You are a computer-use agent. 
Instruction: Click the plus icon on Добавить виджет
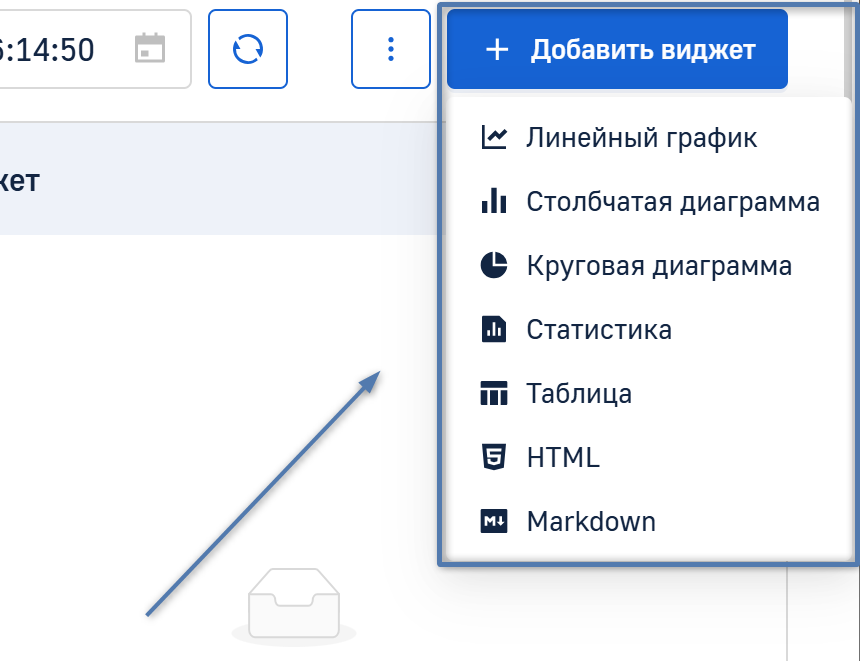coord(496,49)
